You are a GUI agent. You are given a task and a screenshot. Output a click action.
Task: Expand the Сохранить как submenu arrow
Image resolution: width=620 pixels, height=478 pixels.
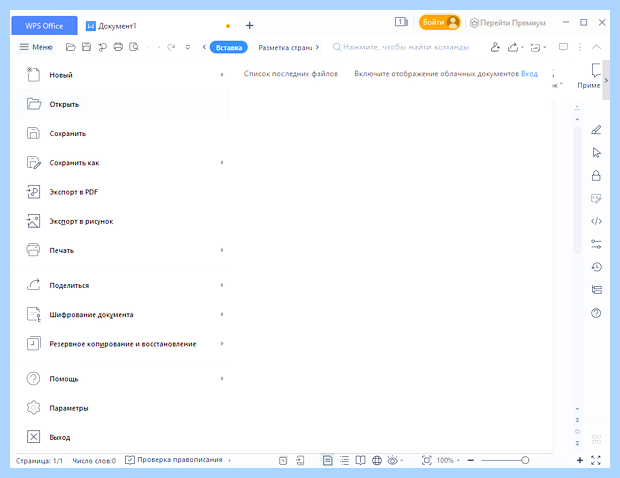coord(222,162)
